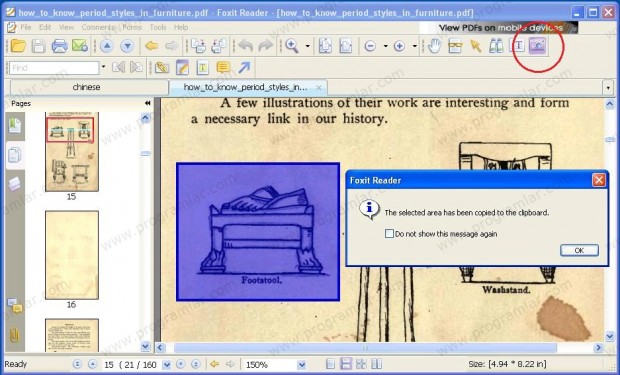Select the Hand tool
The image size is (620, 375).
[x=435, y=46]
